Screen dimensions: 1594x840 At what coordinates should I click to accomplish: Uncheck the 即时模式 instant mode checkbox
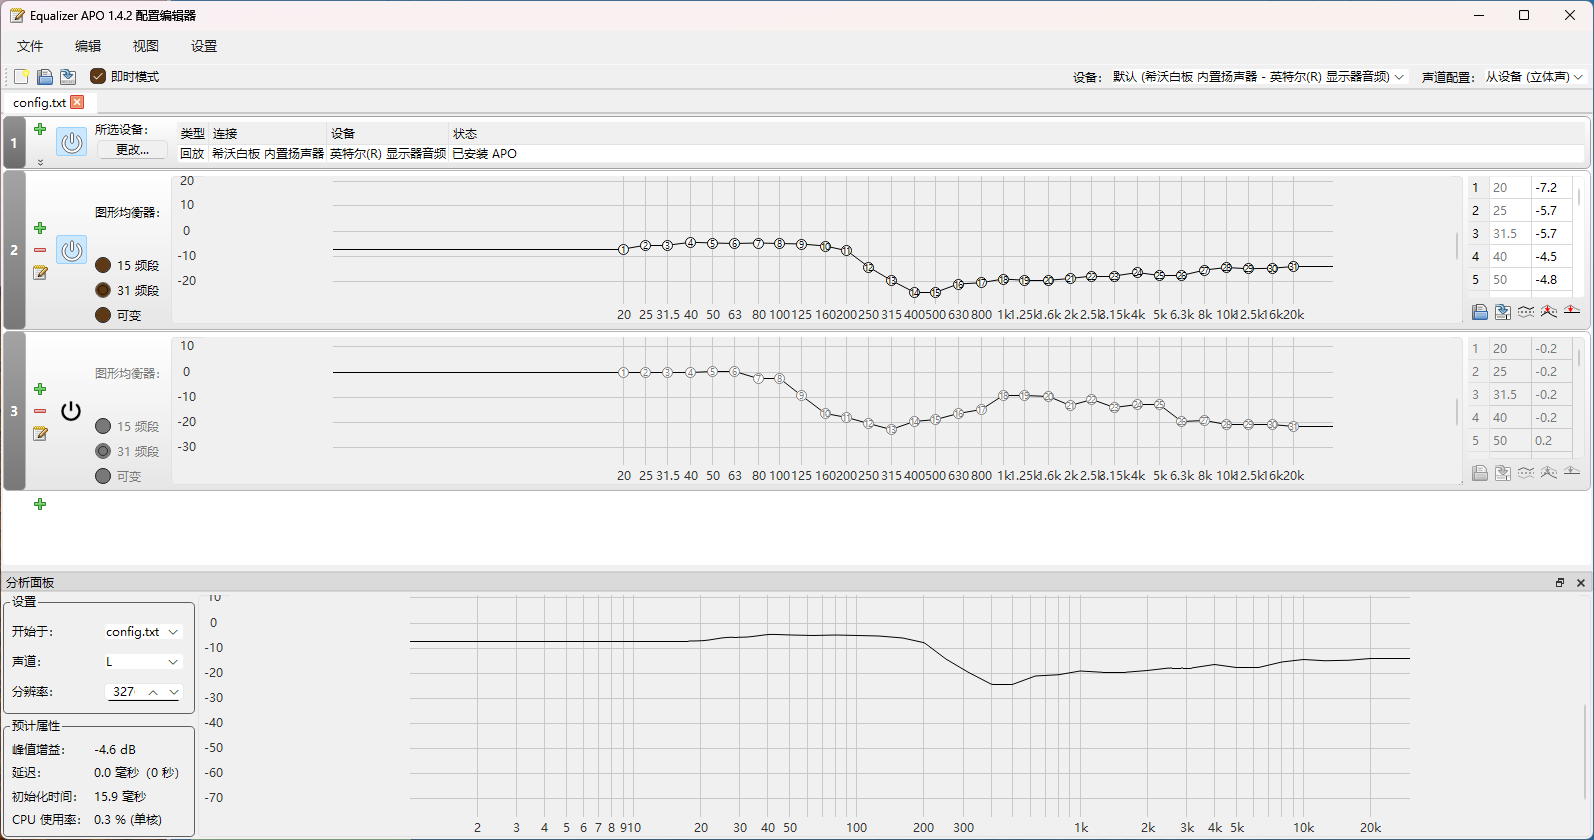[98, 77]
